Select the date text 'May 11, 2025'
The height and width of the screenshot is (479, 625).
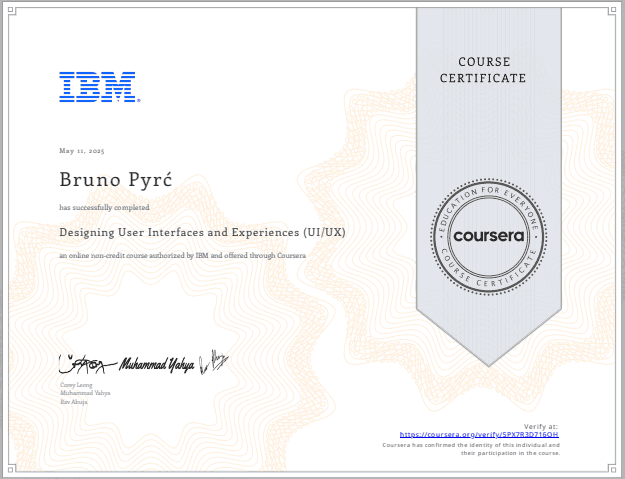82,151
